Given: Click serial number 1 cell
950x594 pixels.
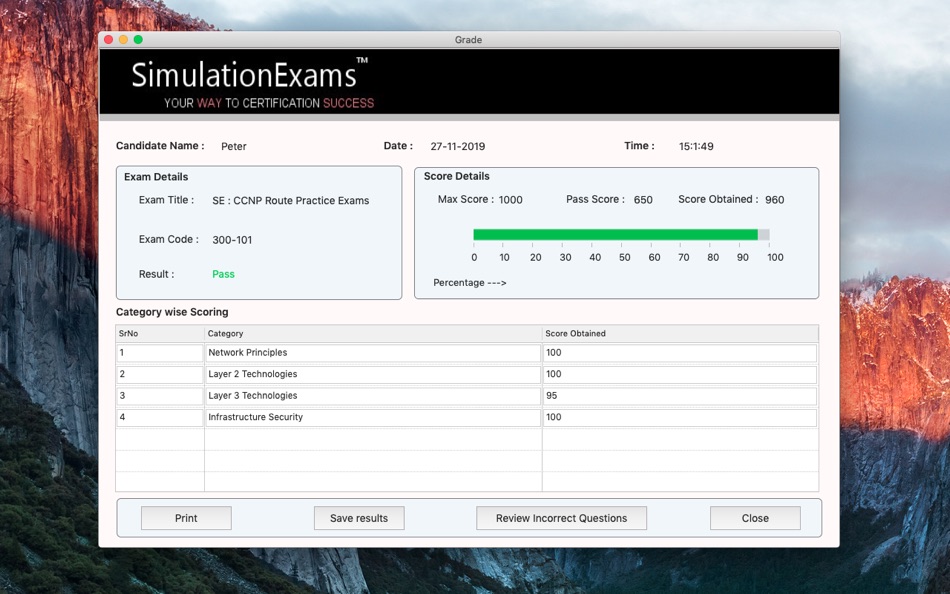Looking at the screenshot, I should (x=160, y=353).
